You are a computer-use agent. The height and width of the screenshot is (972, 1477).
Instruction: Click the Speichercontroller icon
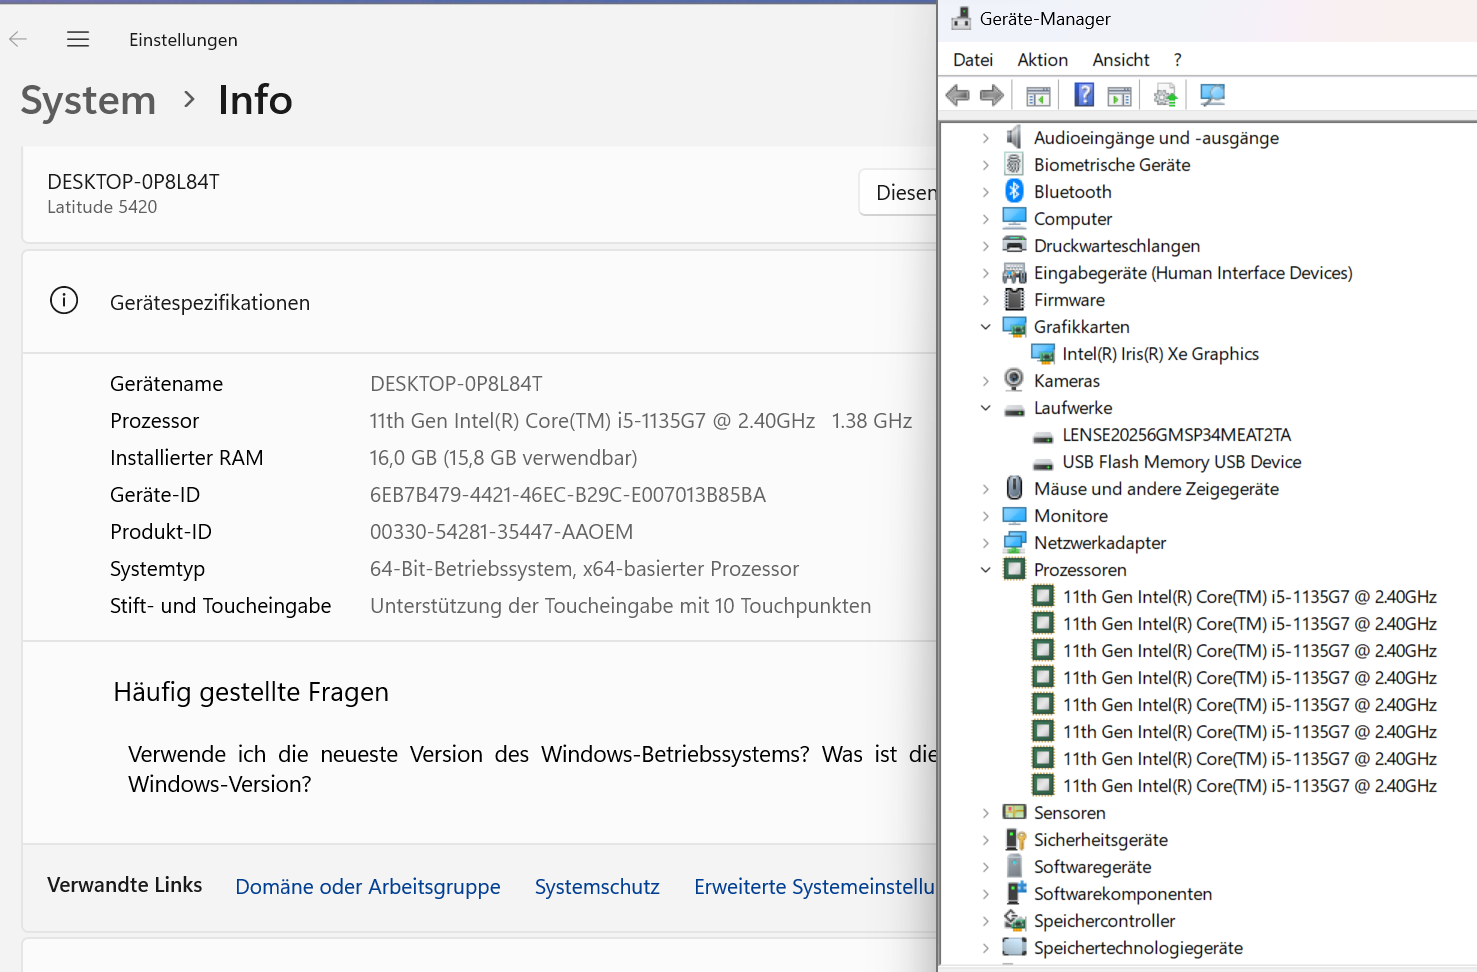click(1014, 920)
